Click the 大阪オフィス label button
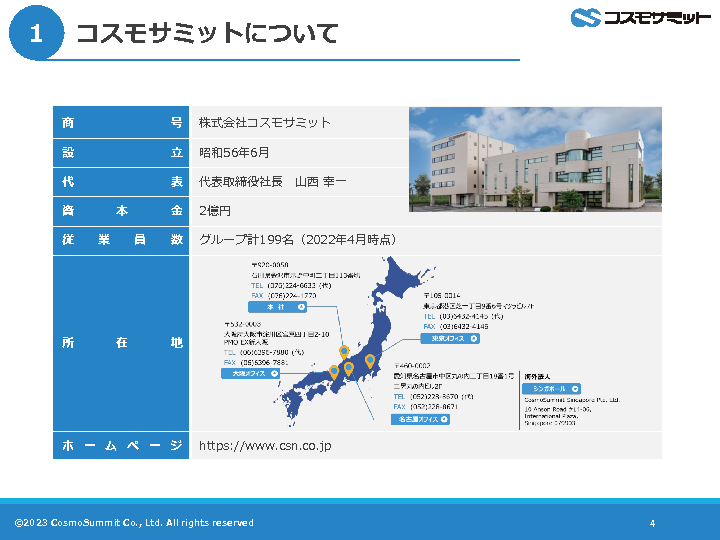 tap(249, 373)
